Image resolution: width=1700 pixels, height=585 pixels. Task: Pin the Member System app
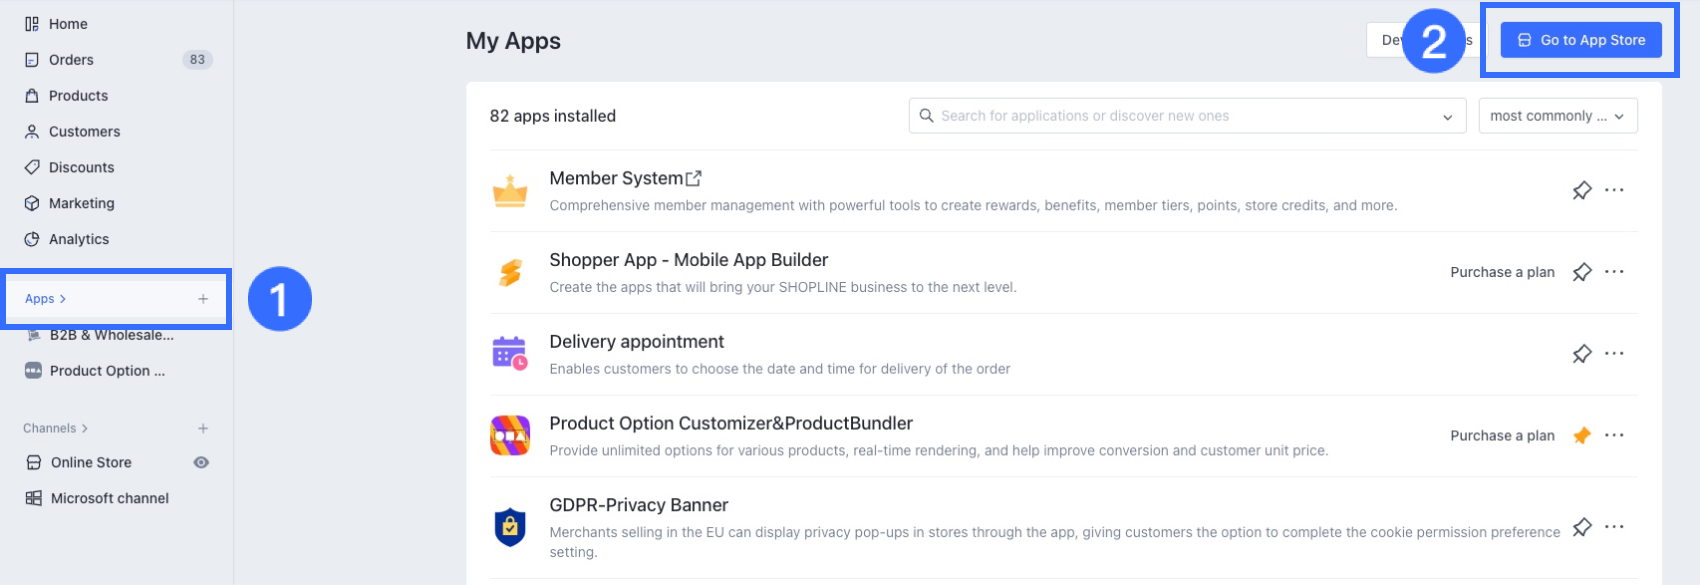point(1581,190)
